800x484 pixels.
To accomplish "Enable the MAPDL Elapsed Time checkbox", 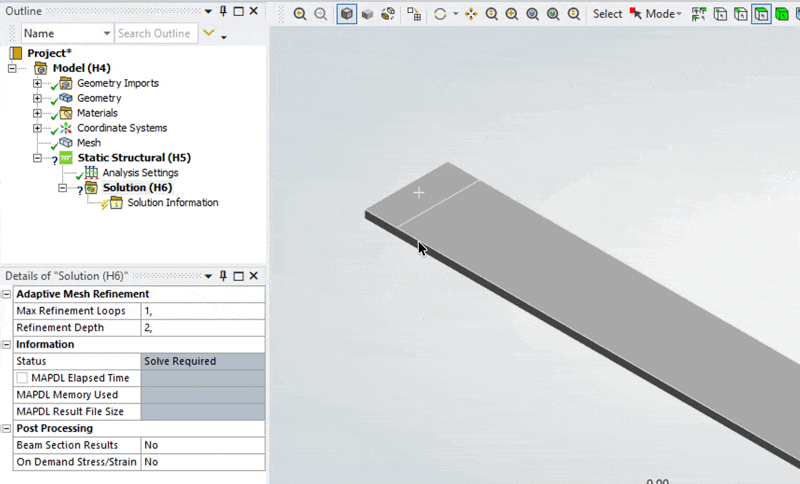I will pos(23,378).
